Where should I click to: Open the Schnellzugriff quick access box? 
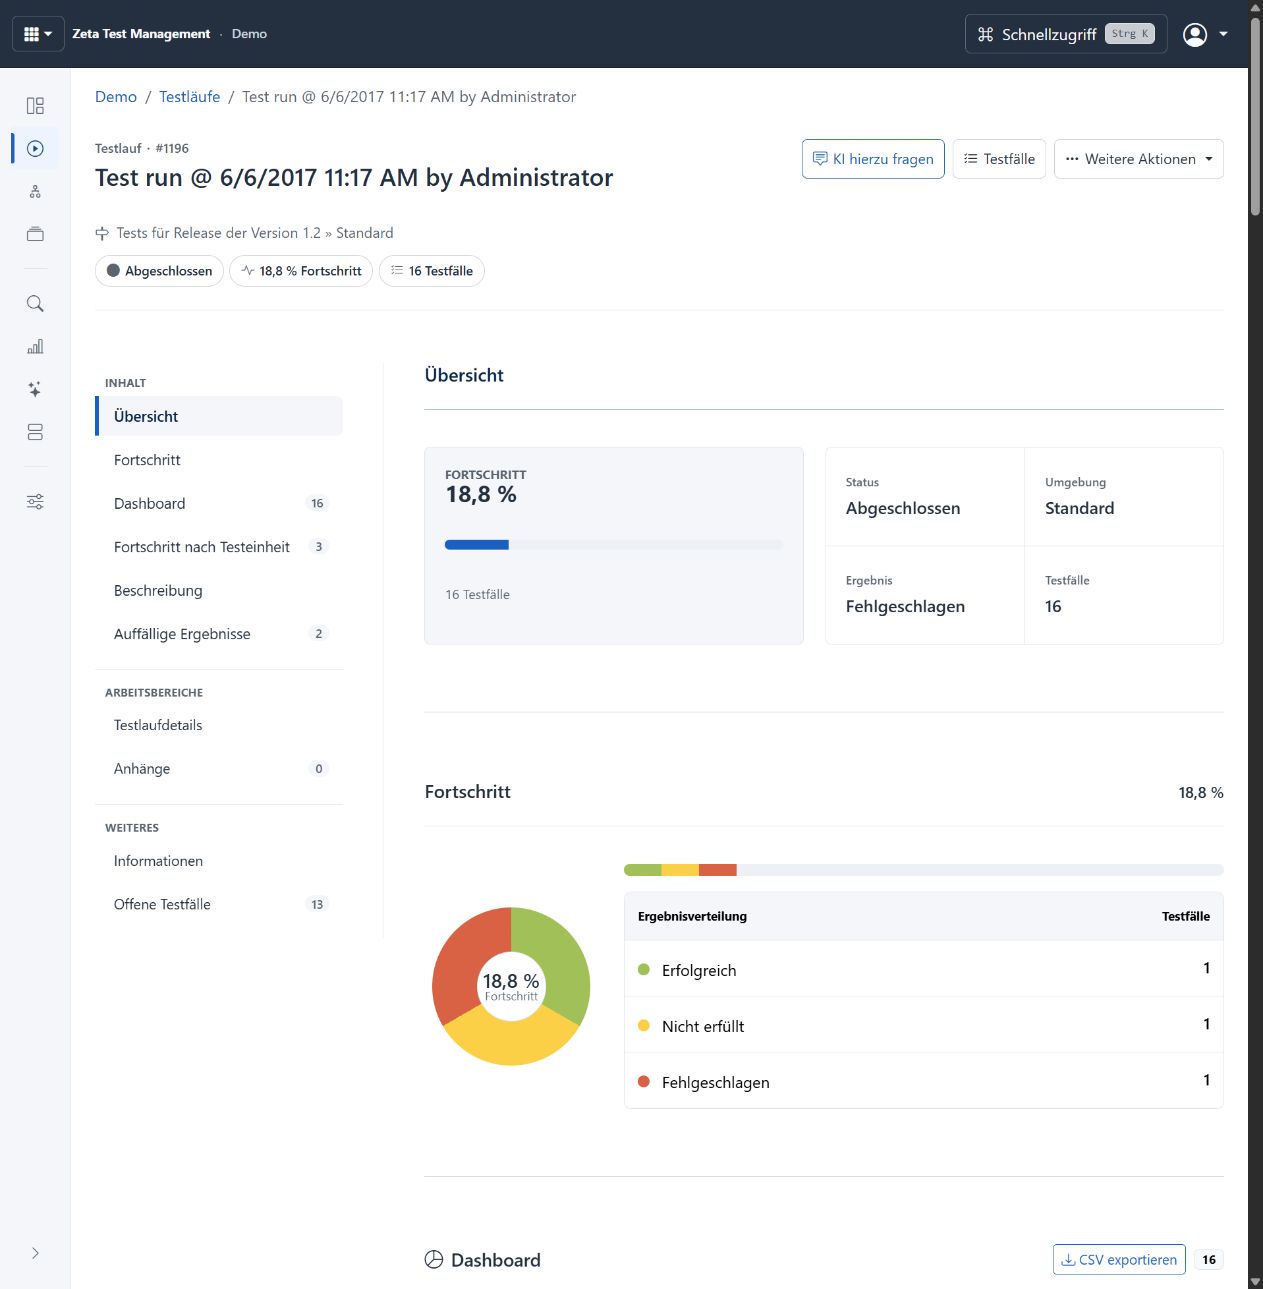(1066, 34)
